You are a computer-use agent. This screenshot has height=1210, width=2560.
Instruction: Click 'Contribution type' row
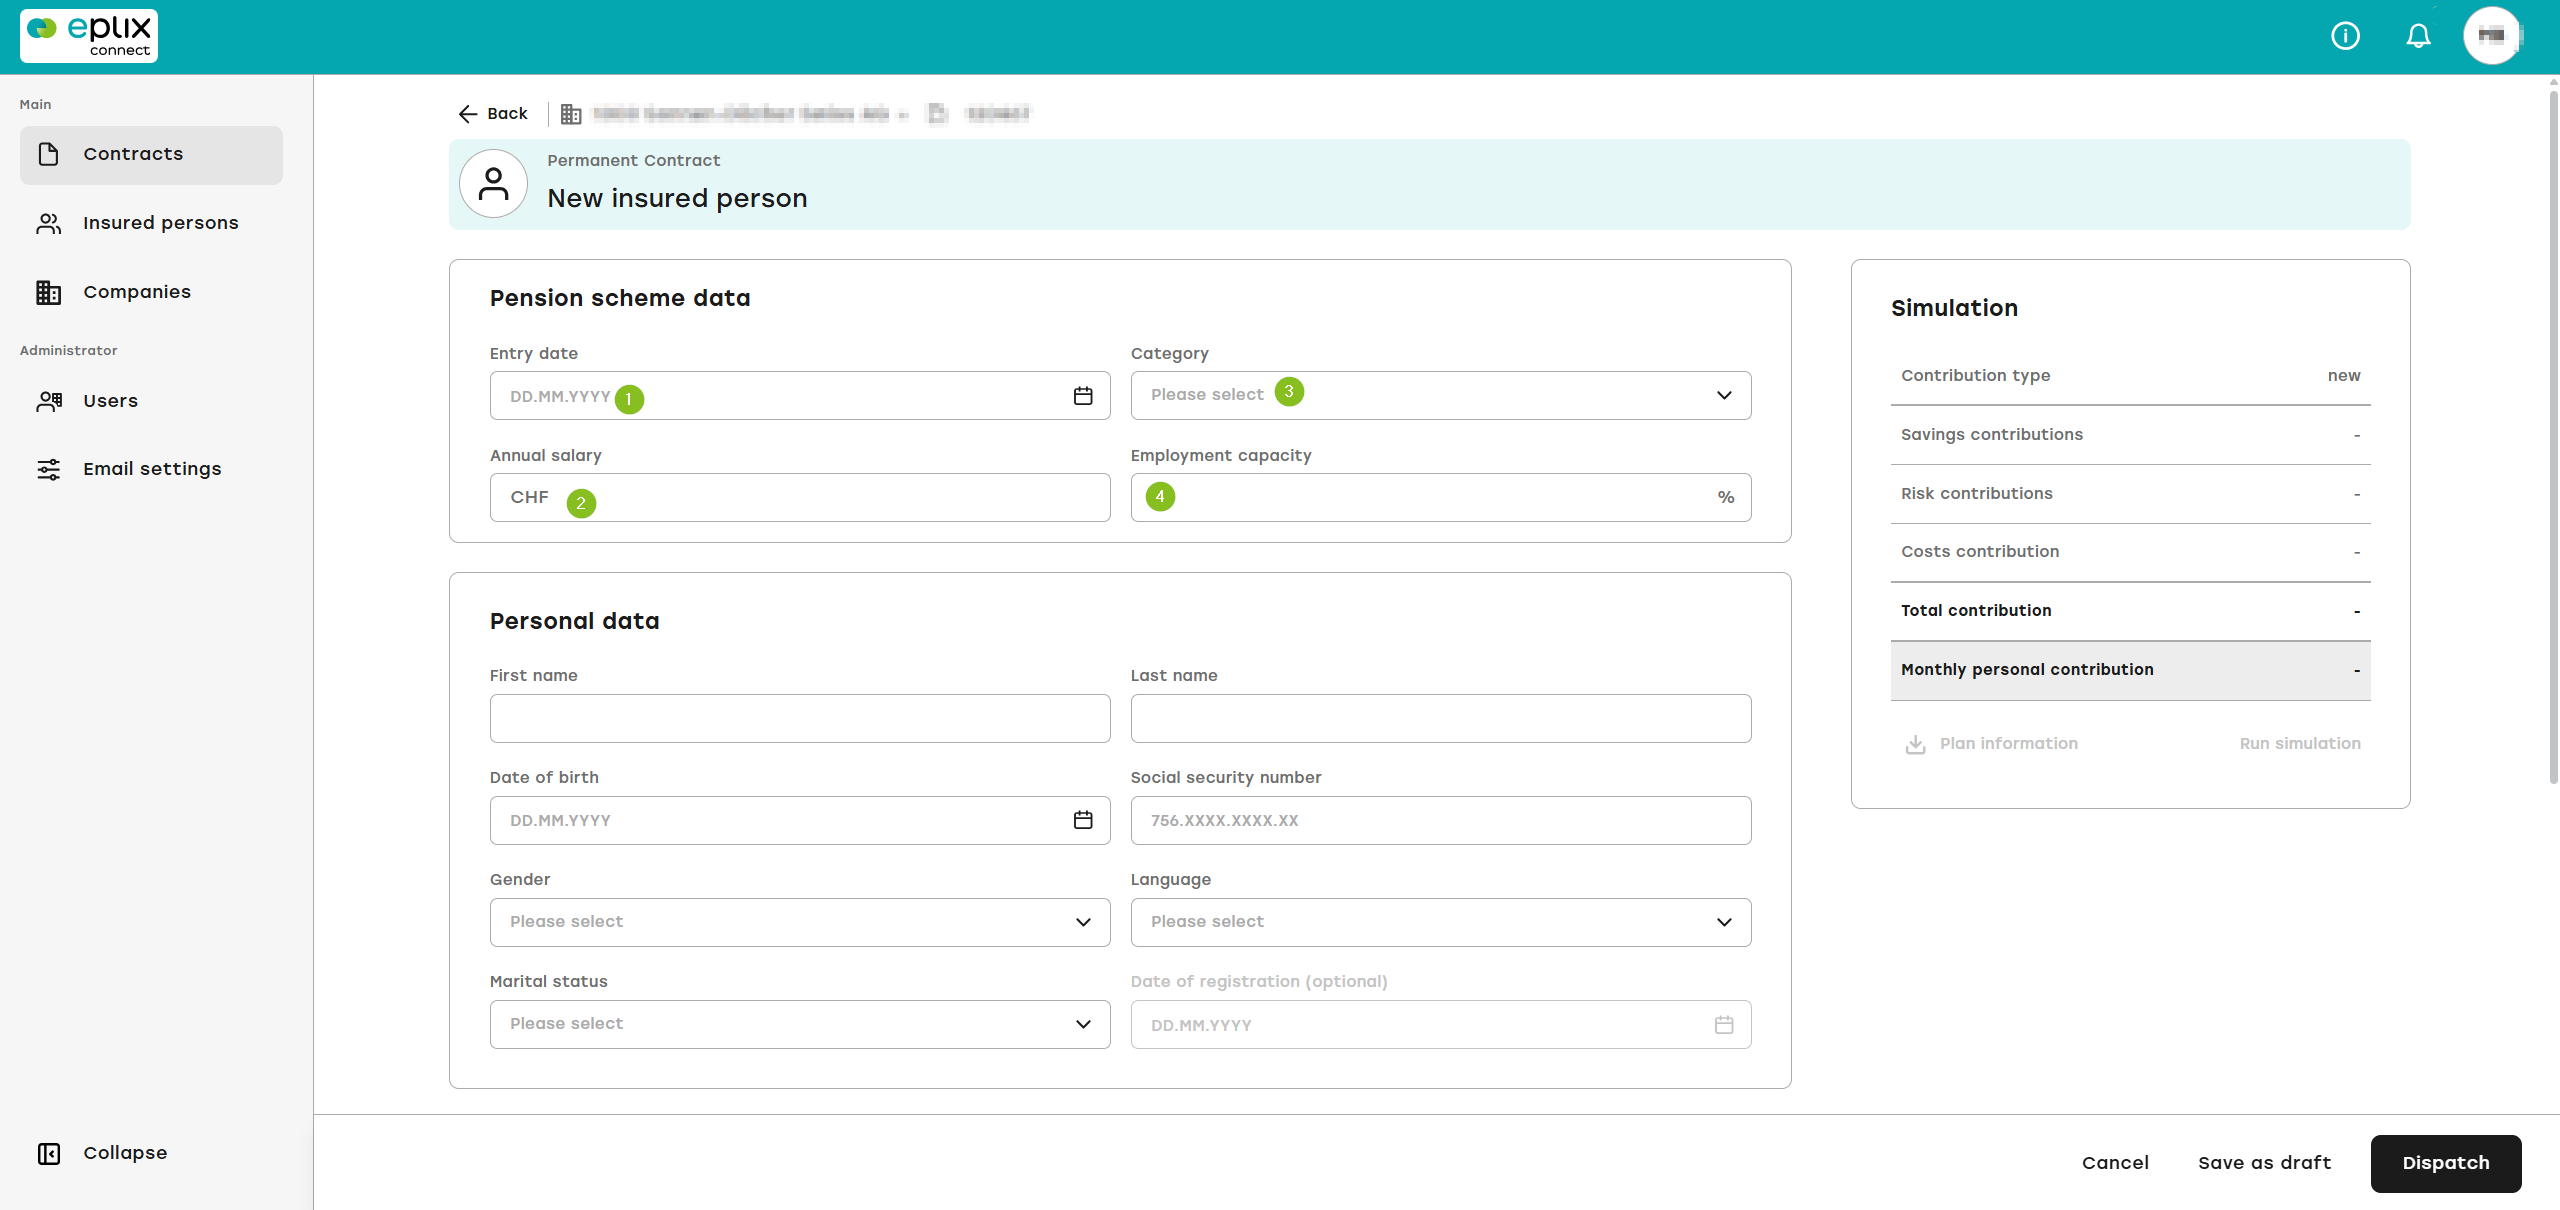2130,376
